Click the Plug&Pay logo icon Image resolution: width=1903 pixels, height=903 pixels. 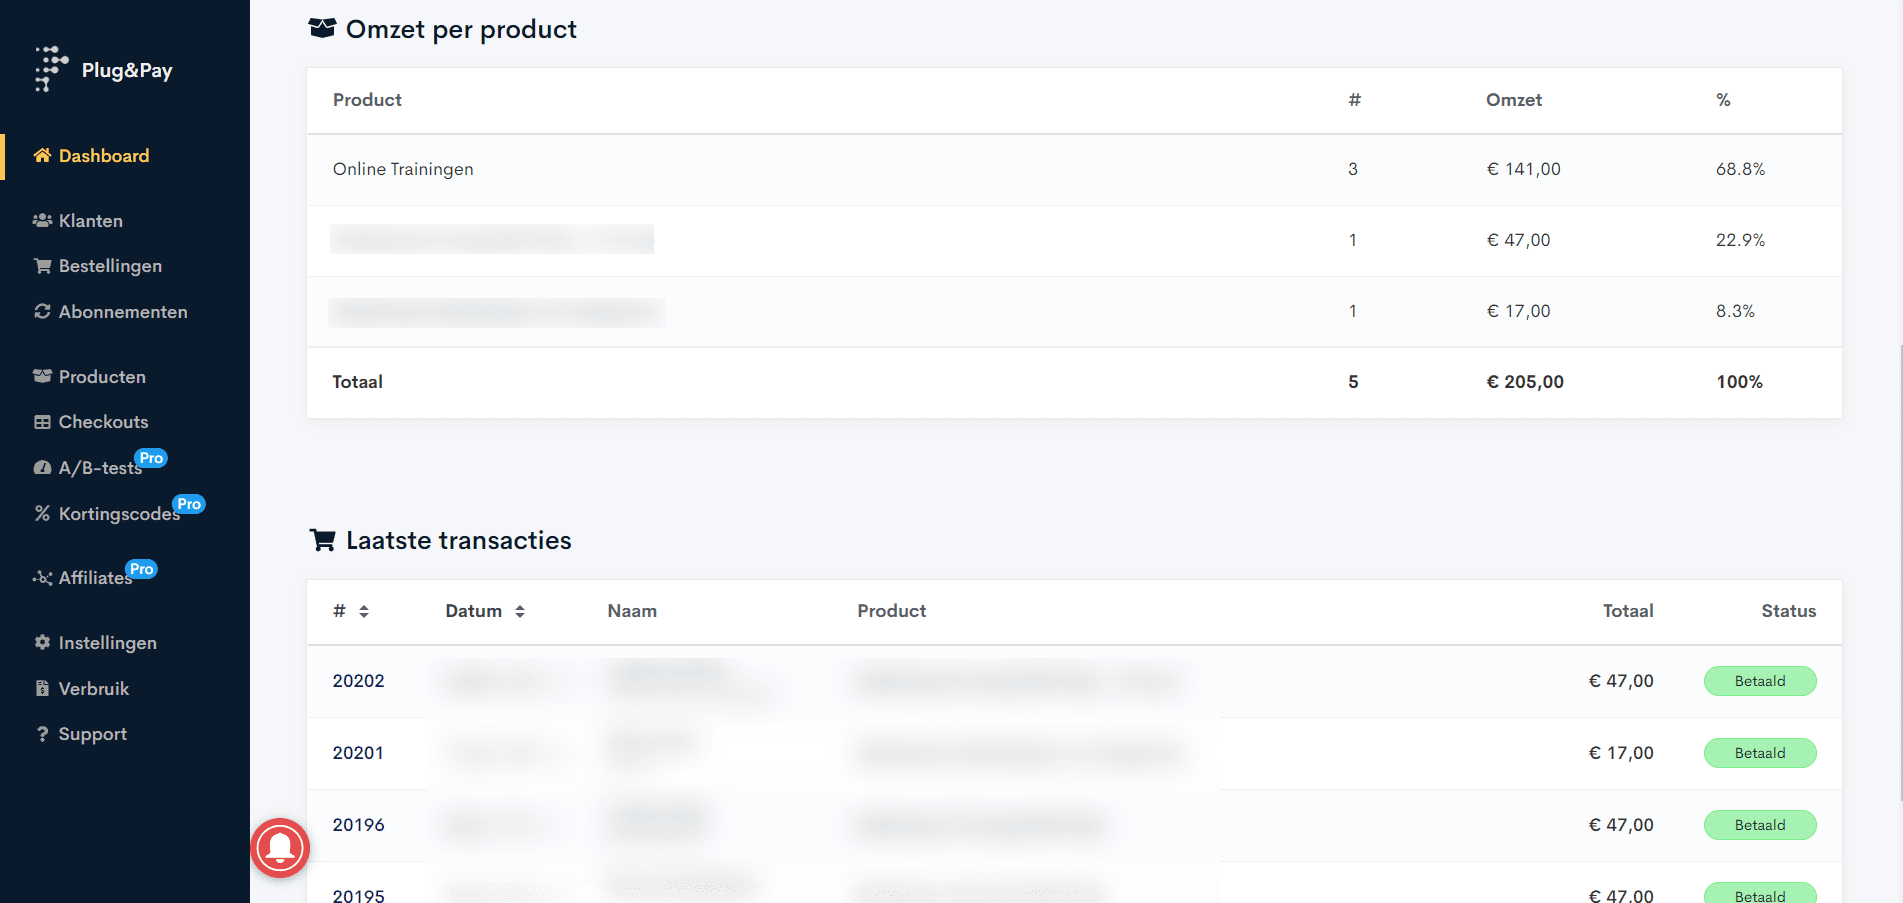point(50,69)
